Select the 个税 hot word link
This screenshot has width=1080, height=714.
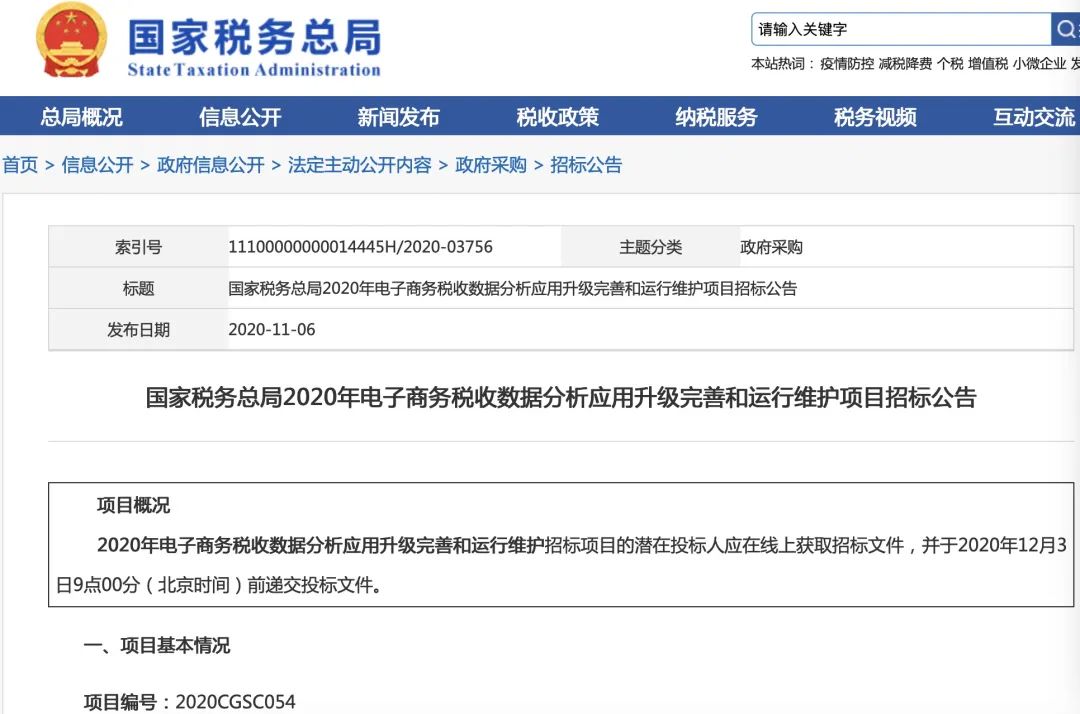tap(950, 63)
